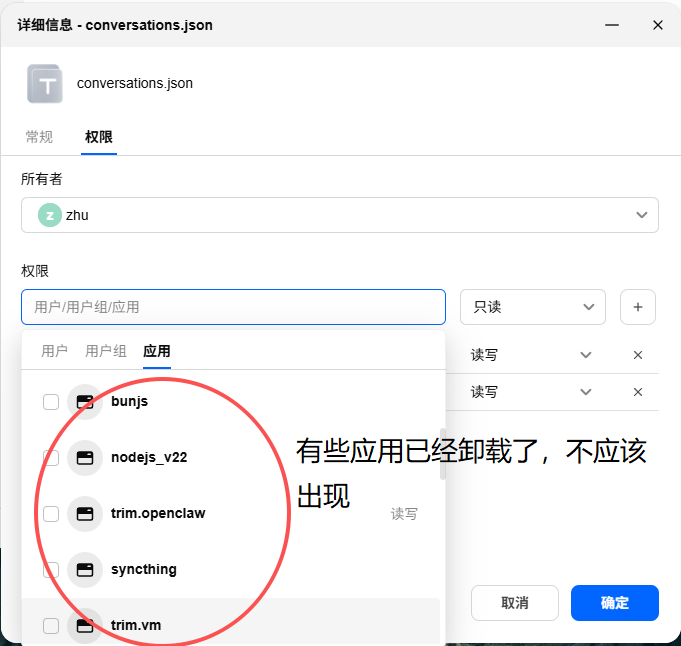Expand the first 读写 permission dropdown

pos(586,355)
